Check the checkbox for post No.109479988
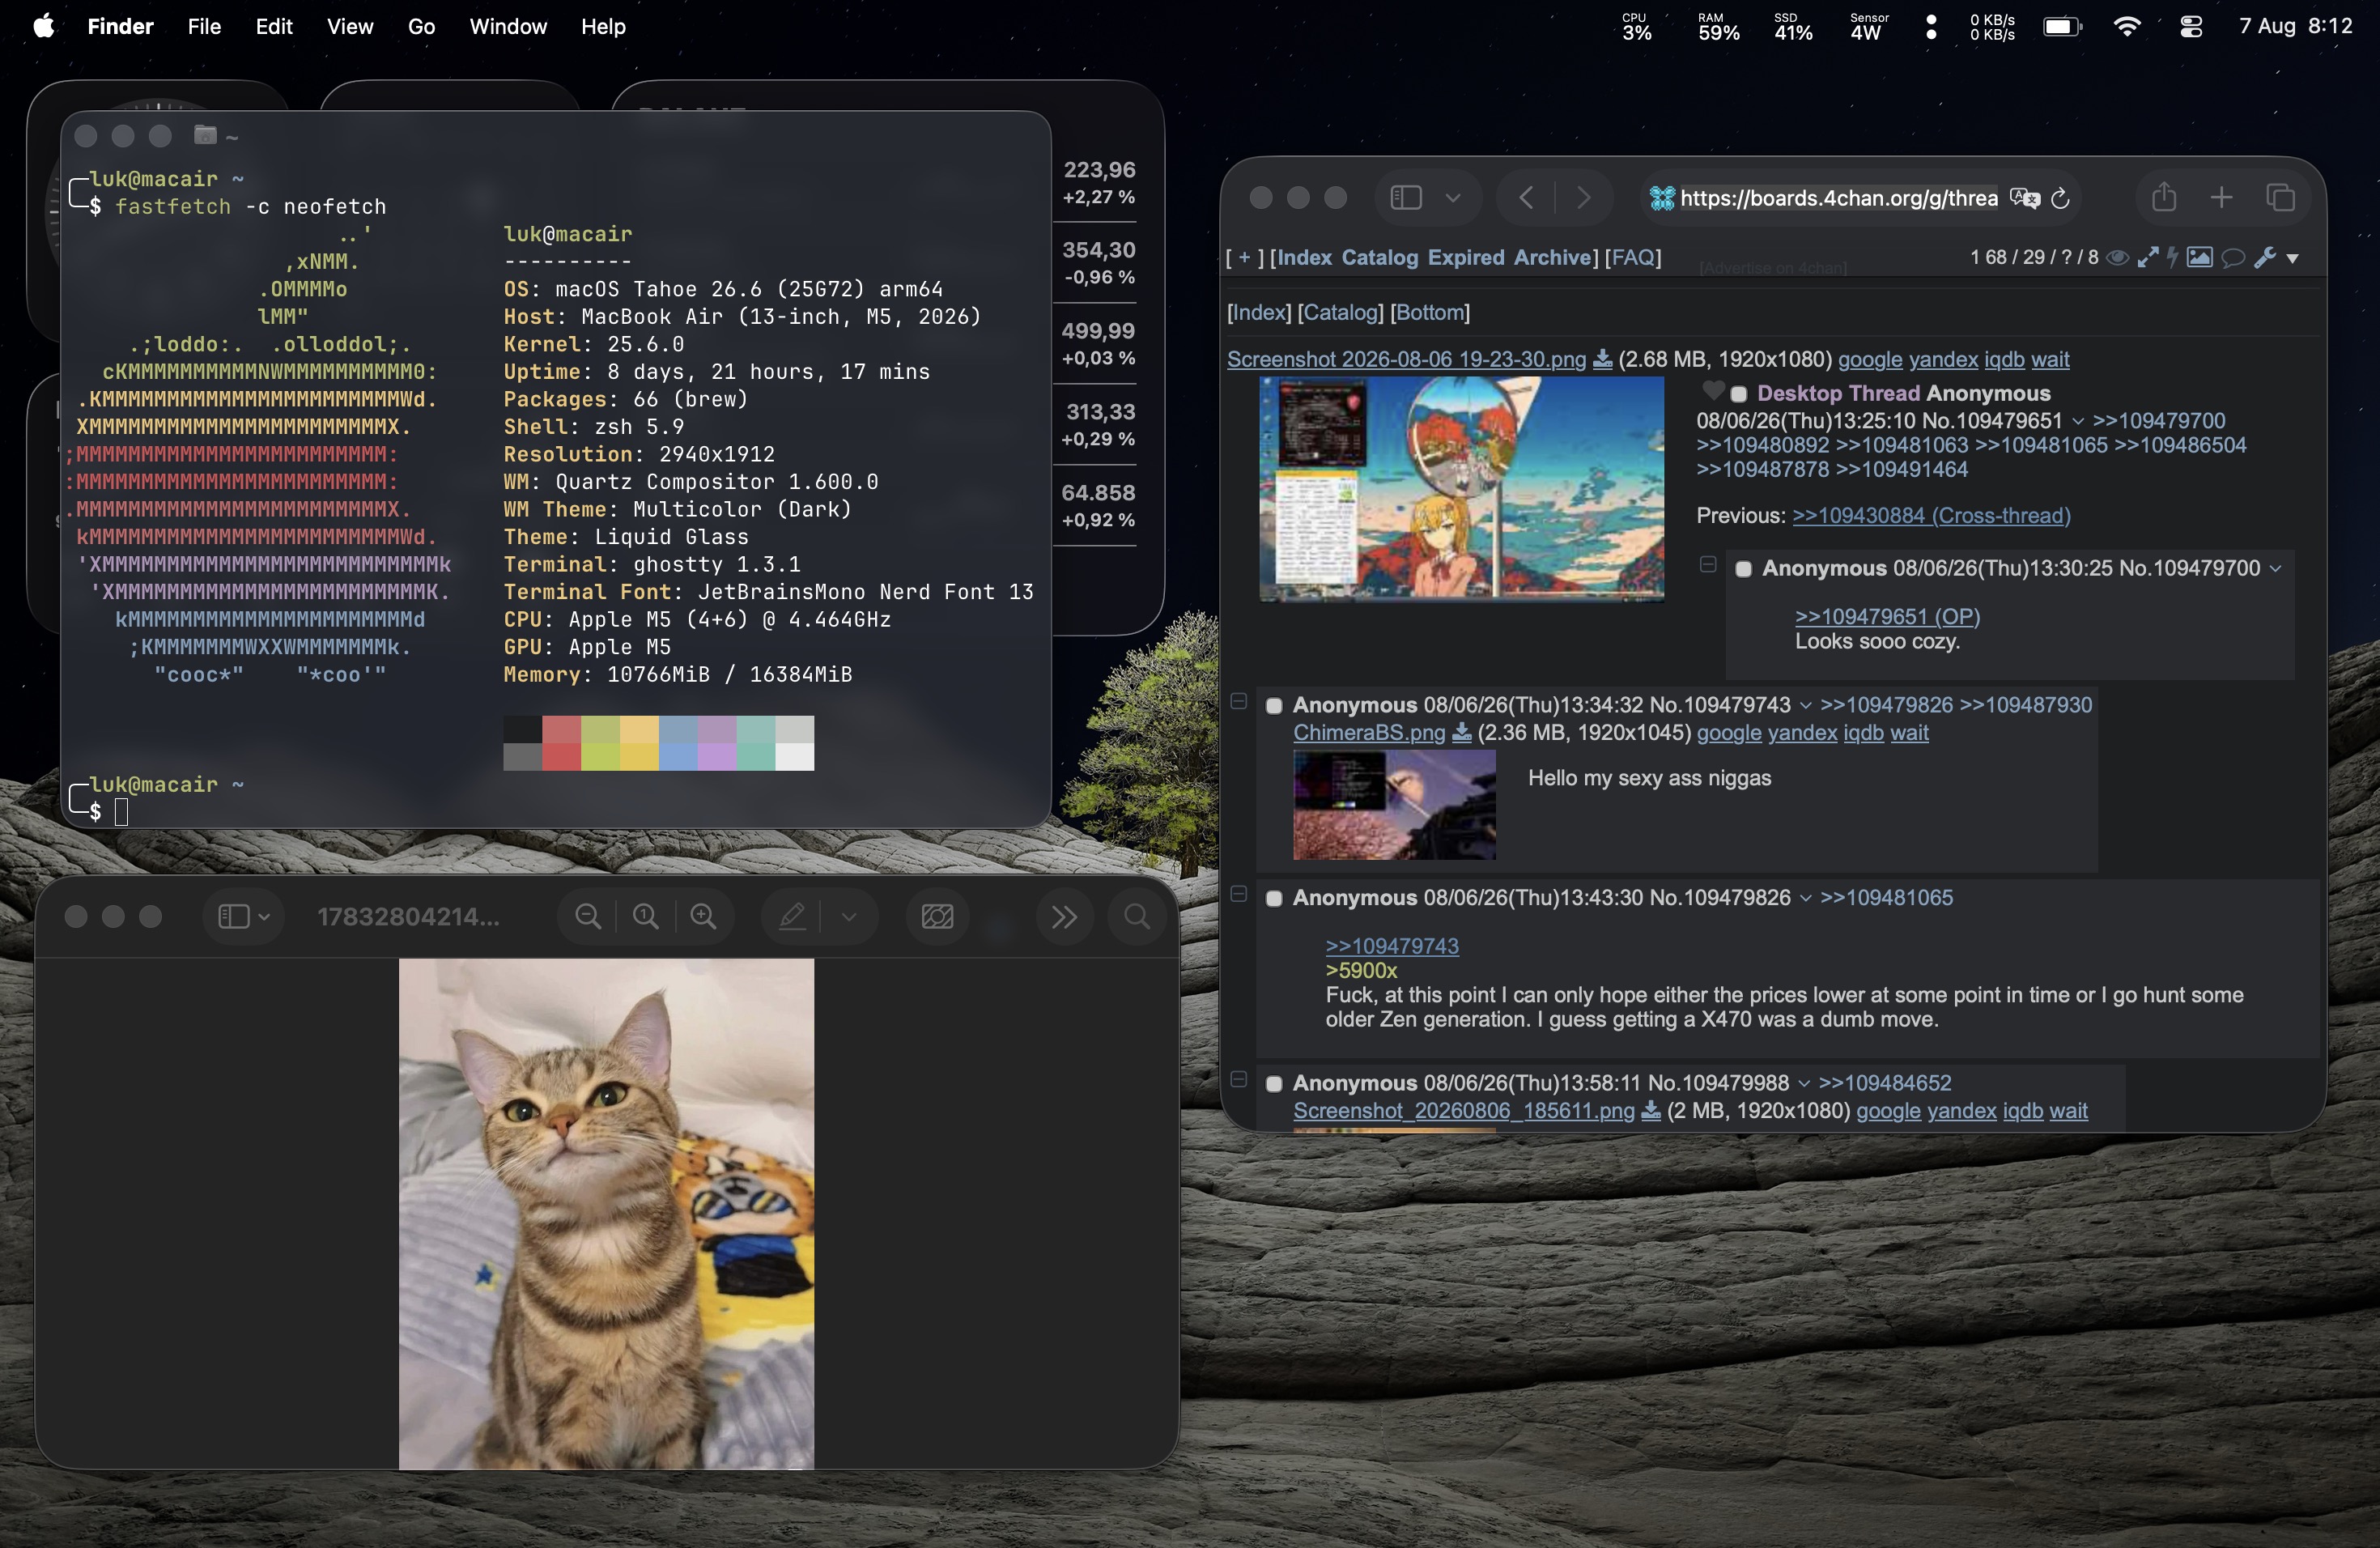This screenshot has height=1548, width=2380. click(1274, 1084)
